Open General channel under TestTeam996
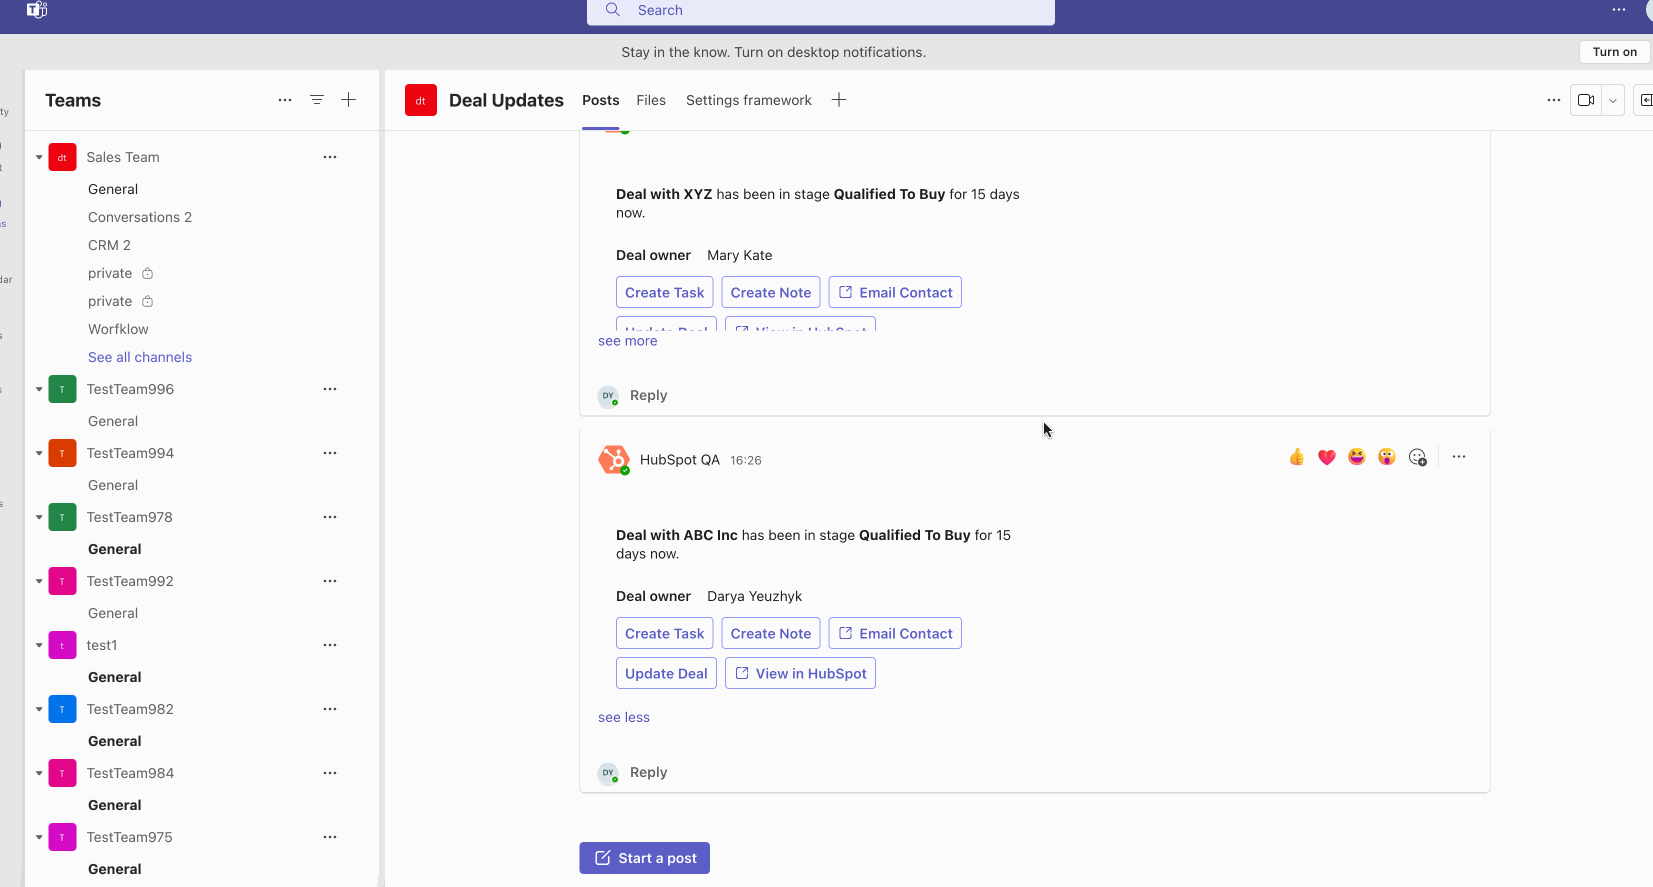The image size is (1653, 887). 113,421
